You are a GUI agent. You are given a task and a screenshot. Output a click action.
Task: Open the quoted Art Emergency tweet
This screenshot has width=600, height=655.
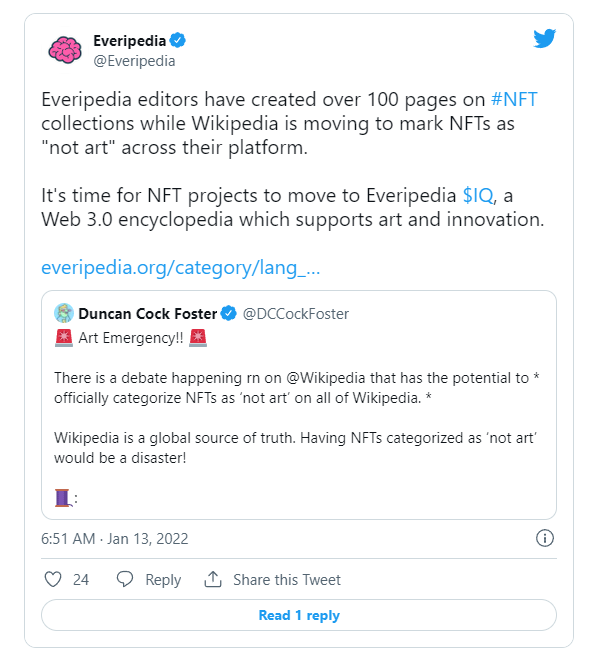299,405
